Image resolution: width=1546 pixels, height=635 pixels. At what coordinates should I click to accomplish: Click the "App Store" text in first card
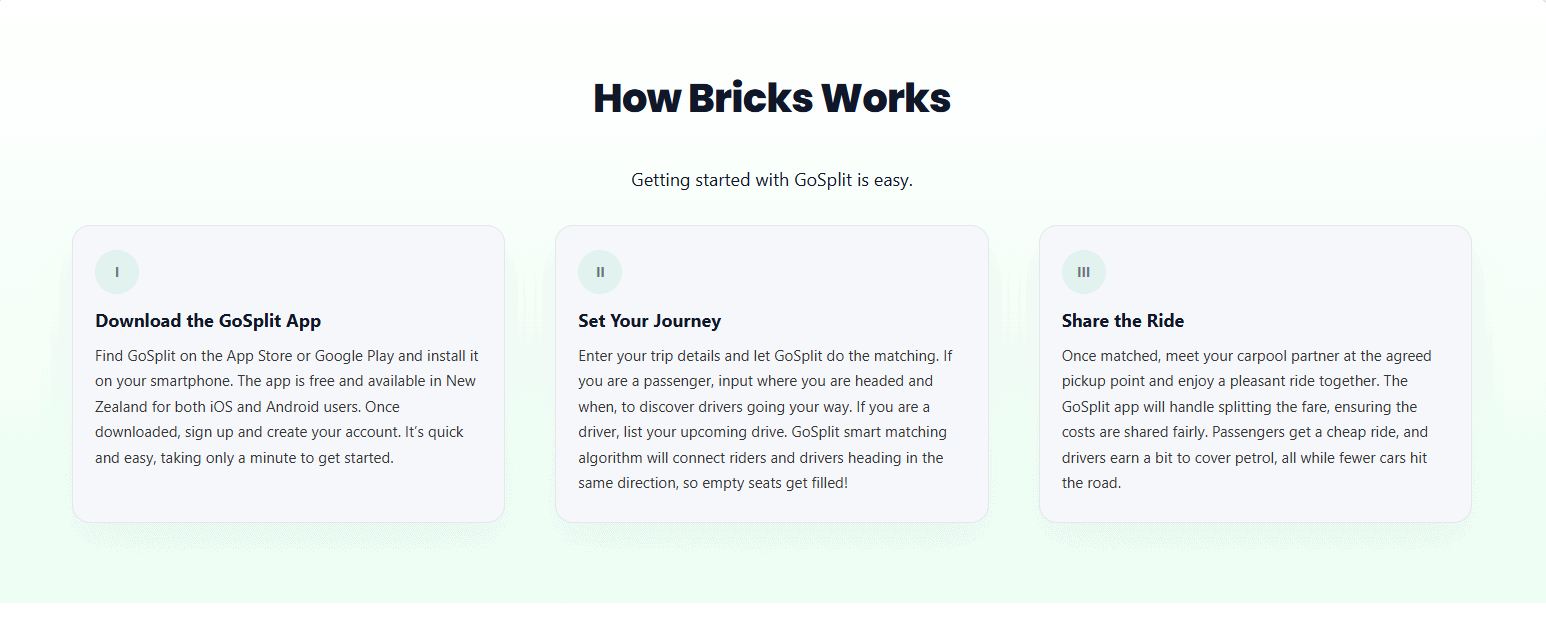coord(256,356)
